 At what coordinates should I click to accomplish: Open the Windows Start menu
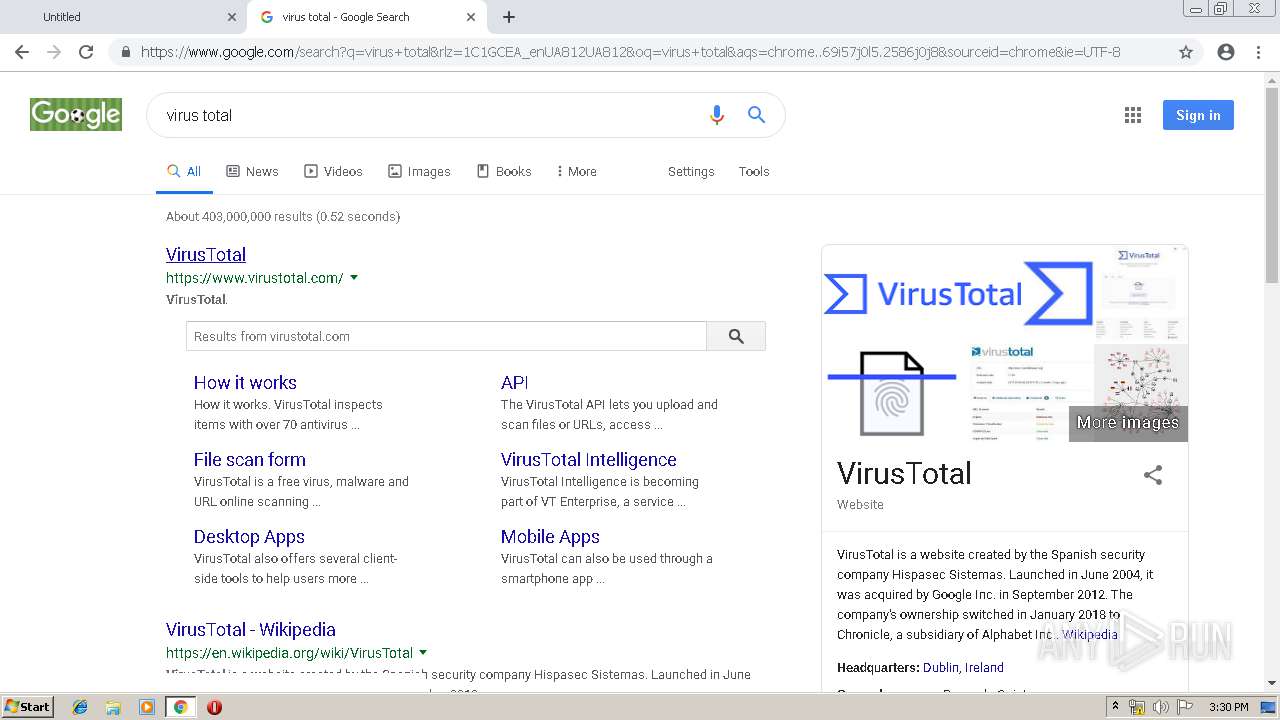(28, 707)
